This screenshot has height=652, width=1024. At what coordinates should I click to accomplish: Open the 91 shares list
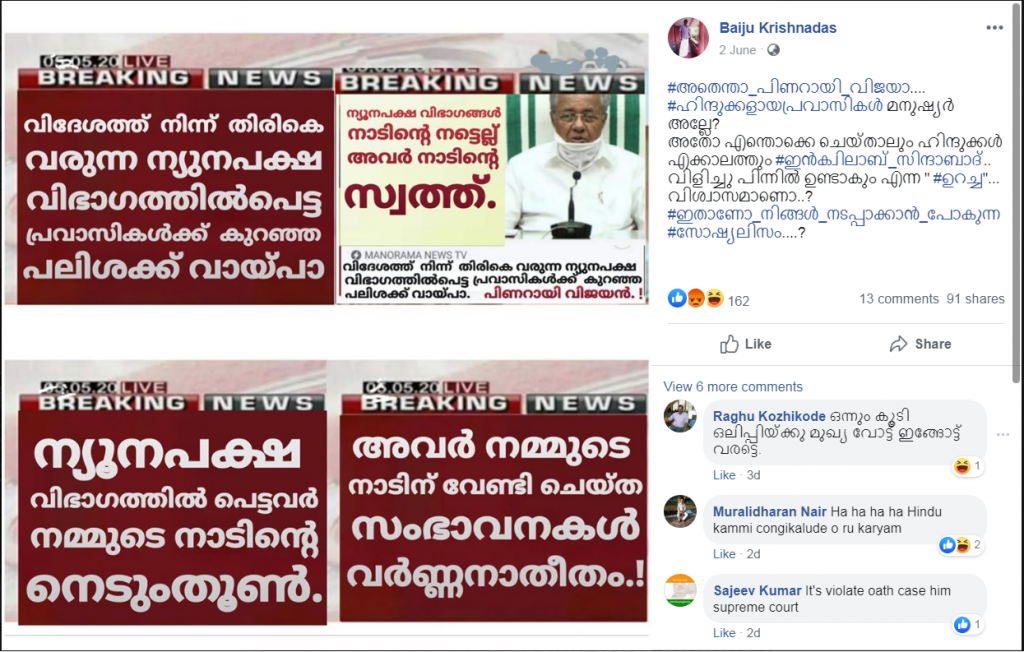(976, 299)
